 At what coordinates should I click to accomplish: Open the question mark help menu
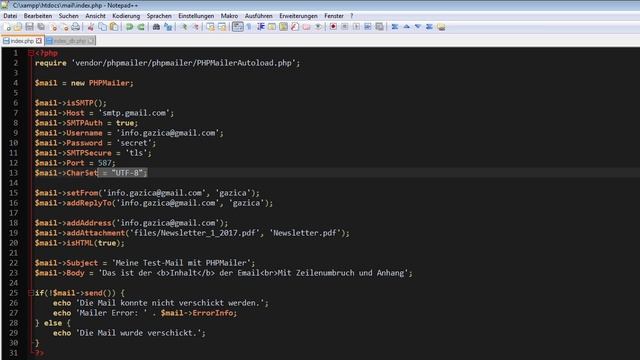352,16
